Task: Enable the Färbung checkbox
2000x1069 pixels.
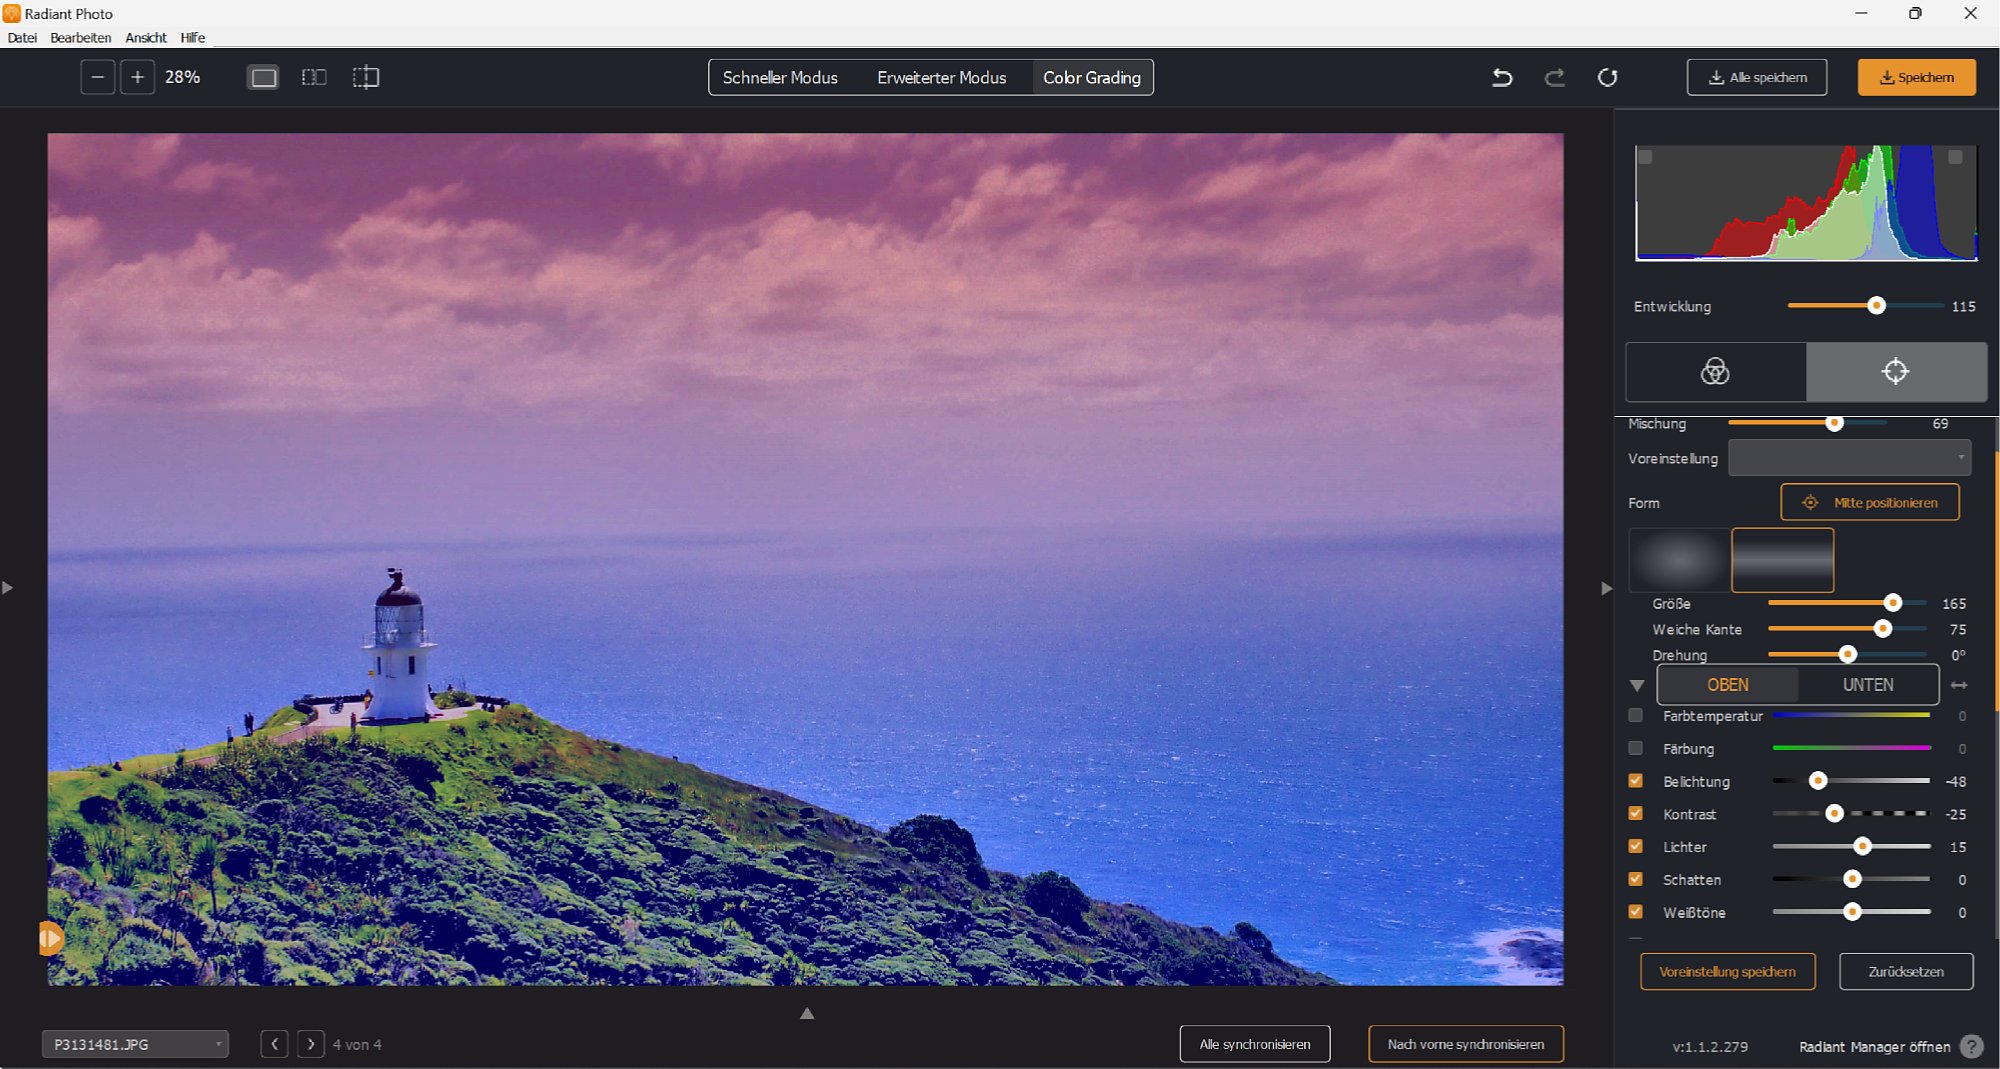Action: tap(1635, 748)
